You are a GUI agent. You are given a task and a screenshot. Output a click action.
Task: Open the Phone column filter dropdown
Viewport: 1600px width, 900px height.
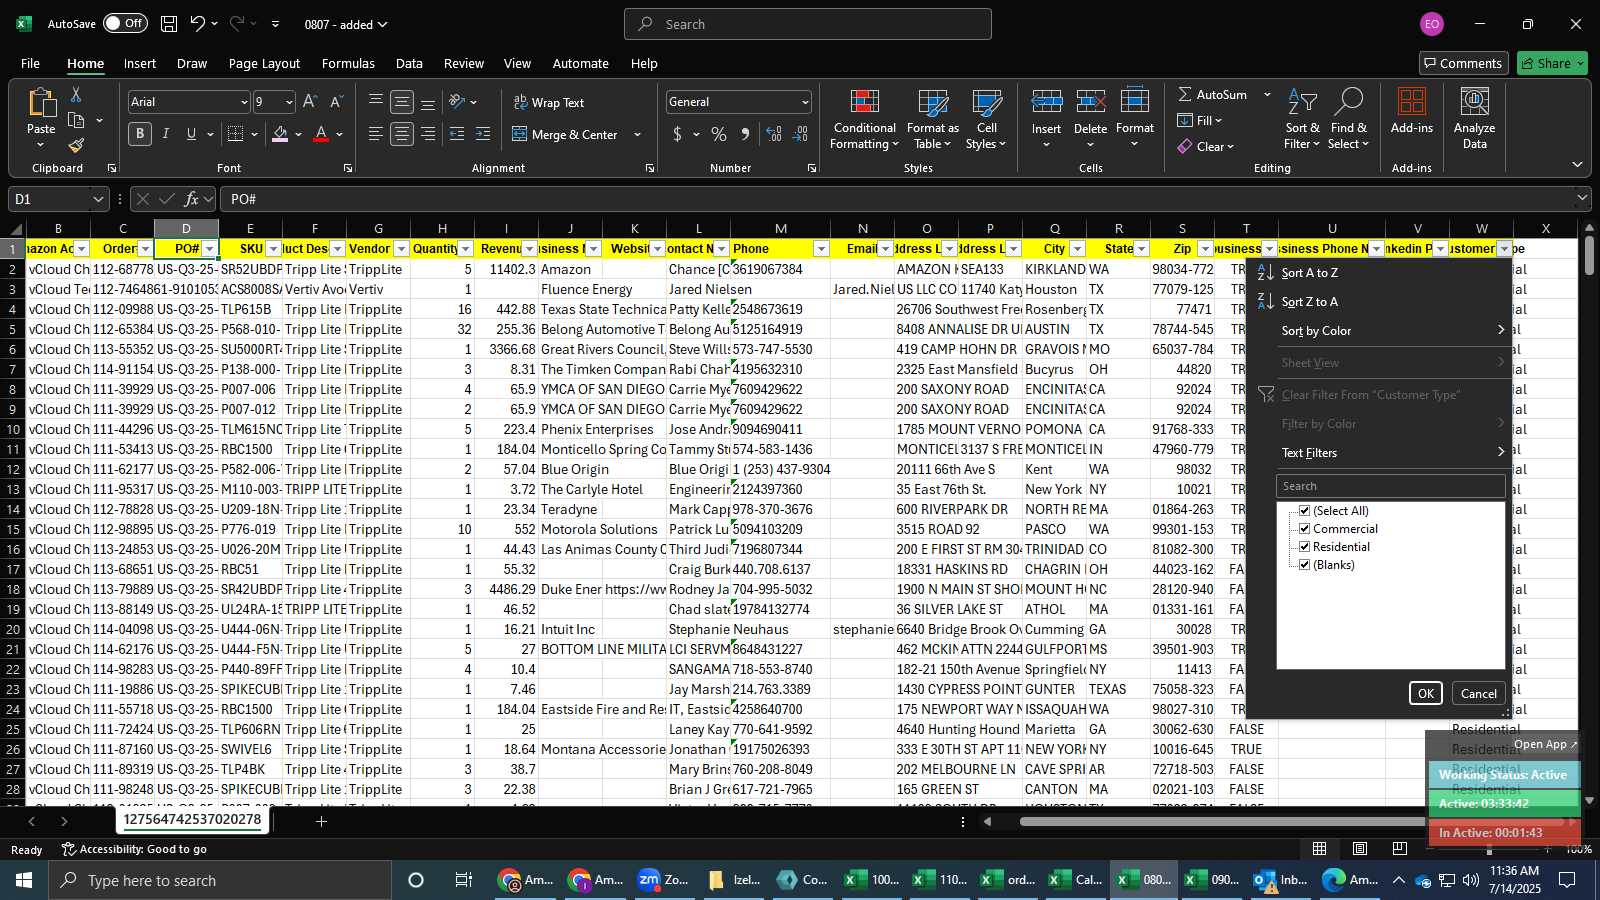tap(821, 249)
